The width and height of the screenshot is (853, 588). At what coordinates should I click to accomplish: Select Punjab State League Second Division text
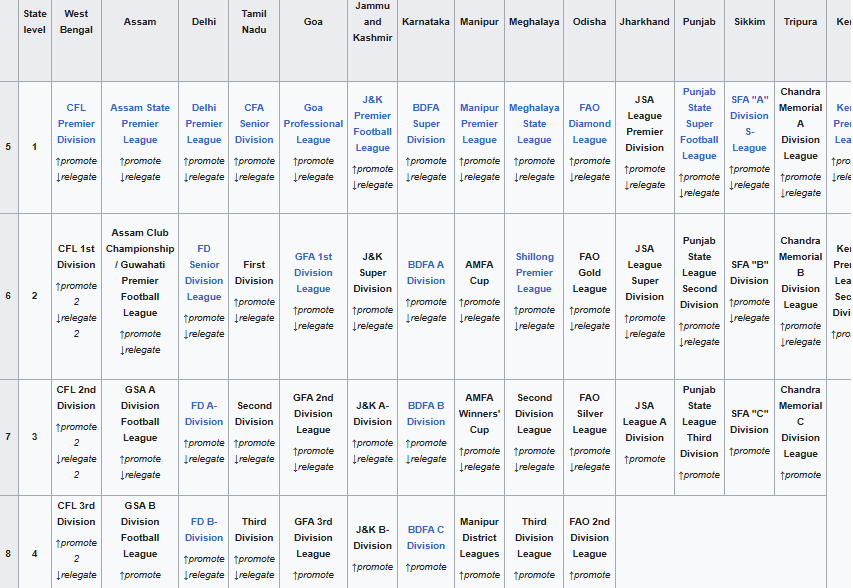click(x=699, y=273)
